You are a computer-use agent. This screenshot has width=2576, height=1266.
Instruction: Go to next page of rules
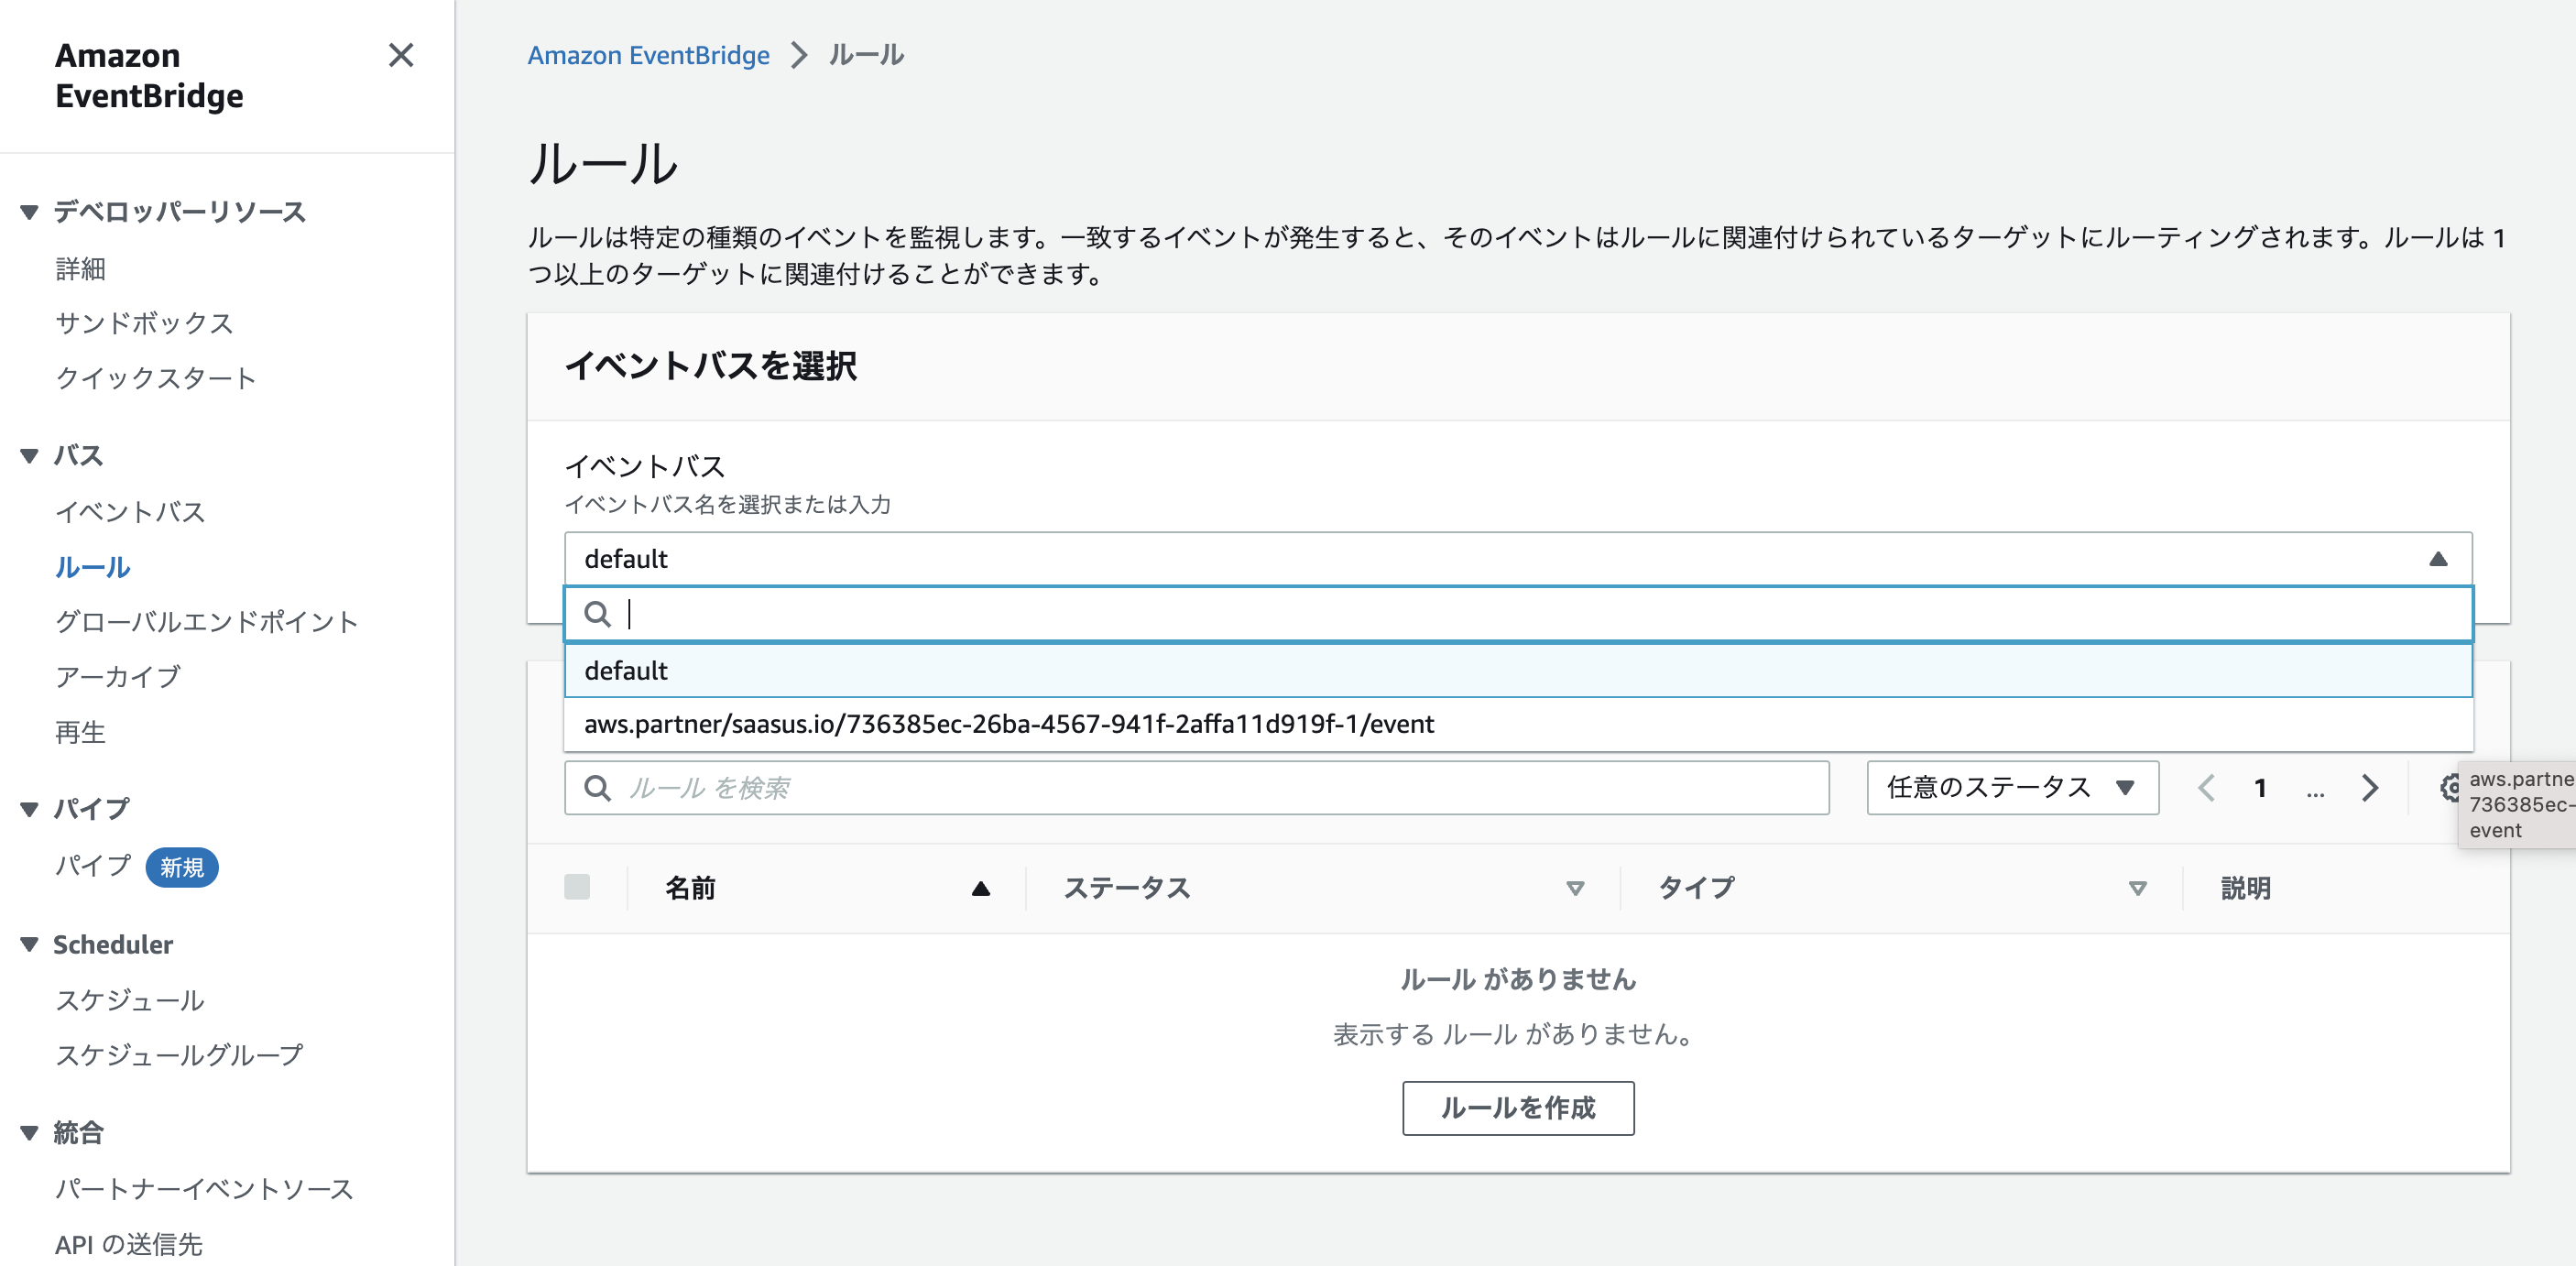click(x=2369, y=788)
